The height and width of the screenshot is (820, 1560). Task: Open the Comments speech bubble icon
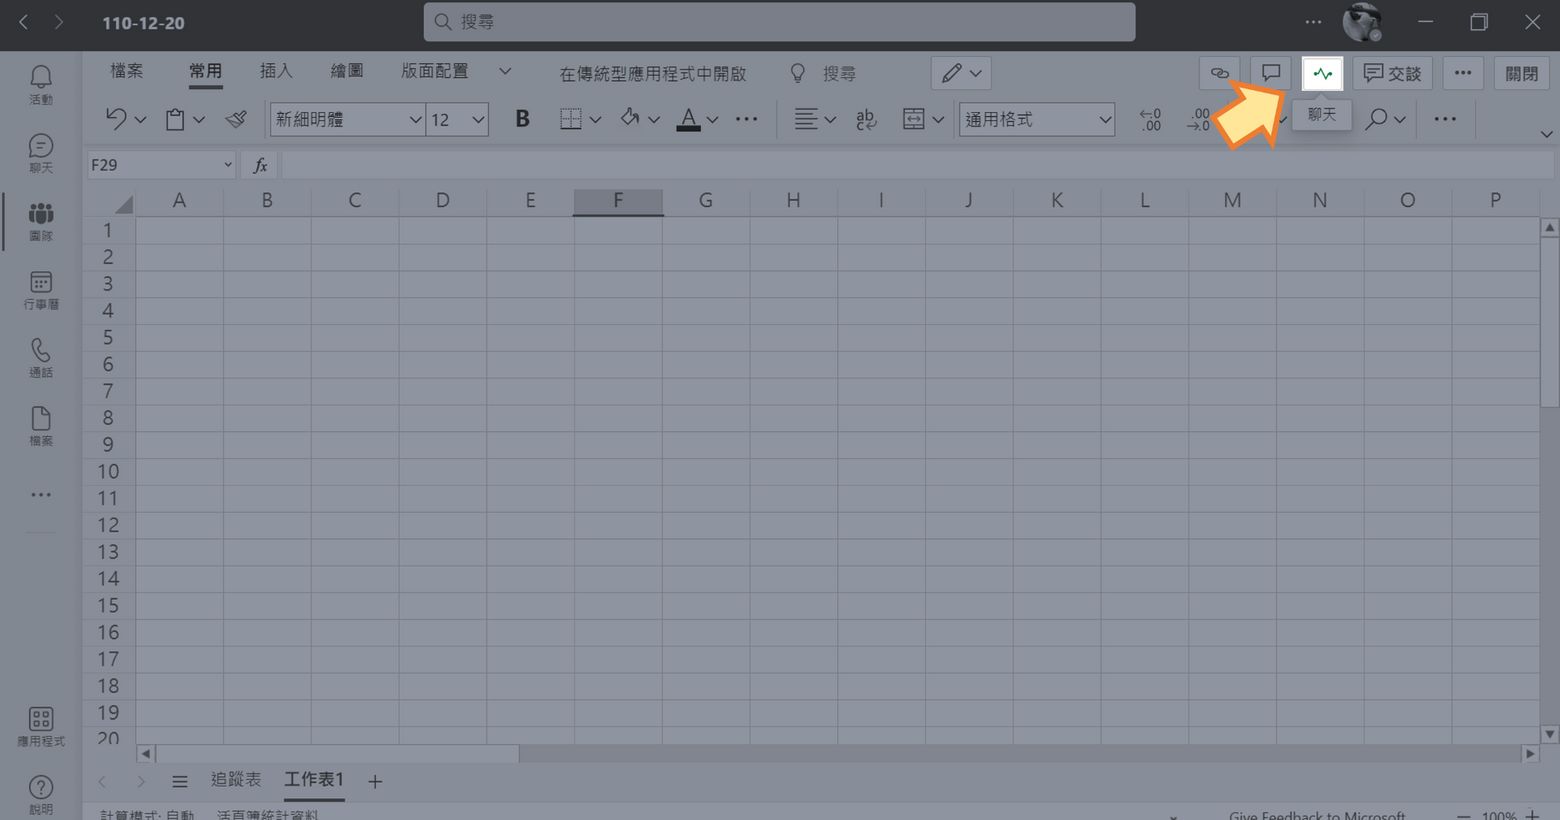point(1270,73)
